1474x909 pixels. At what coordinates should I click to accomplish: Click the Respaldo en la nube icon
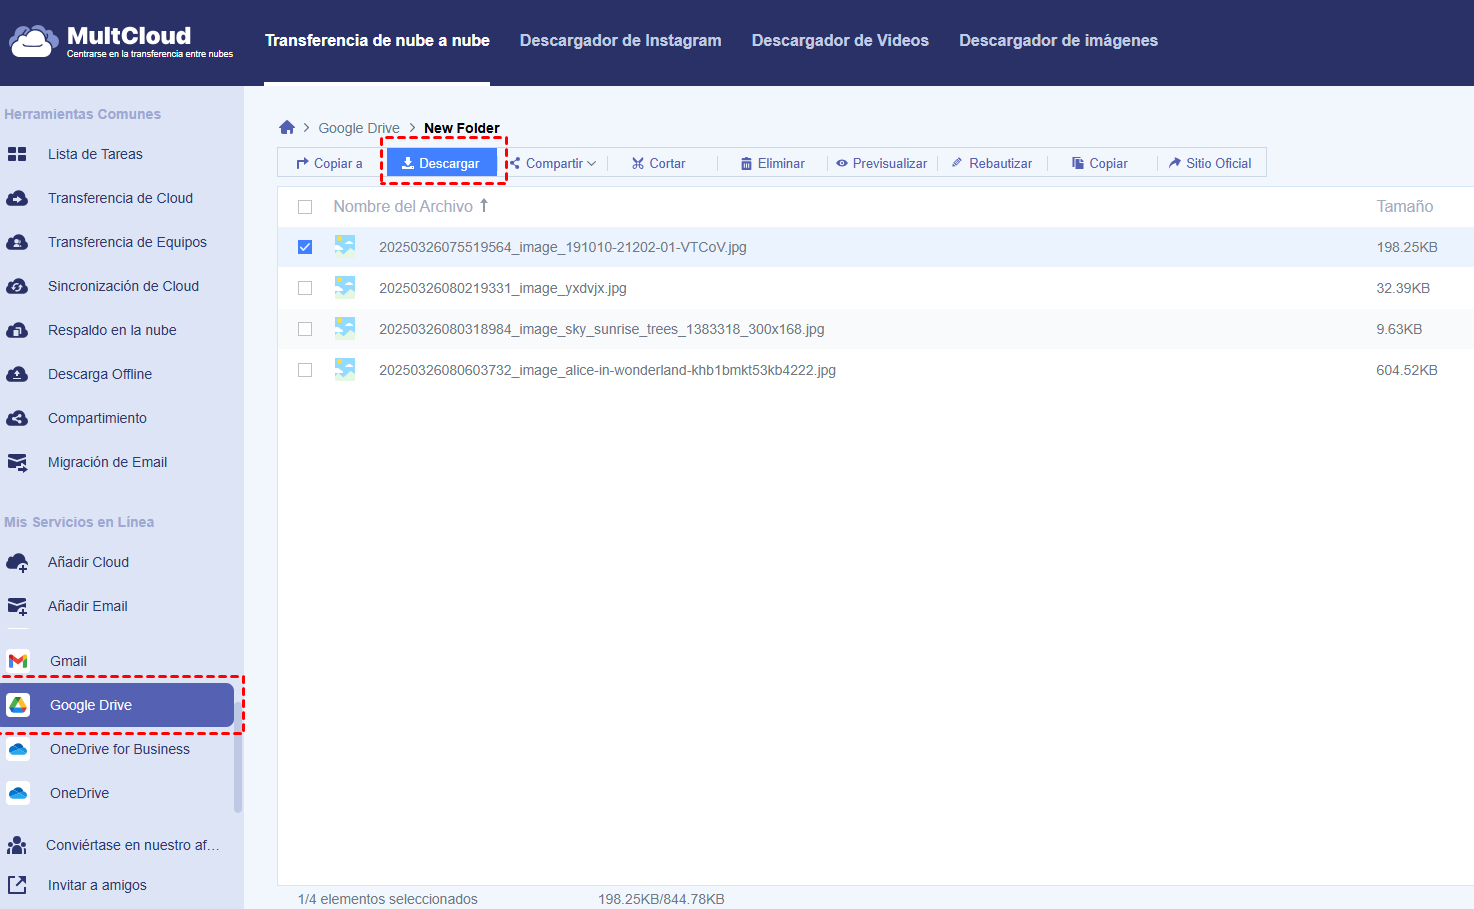click(17, 330)
